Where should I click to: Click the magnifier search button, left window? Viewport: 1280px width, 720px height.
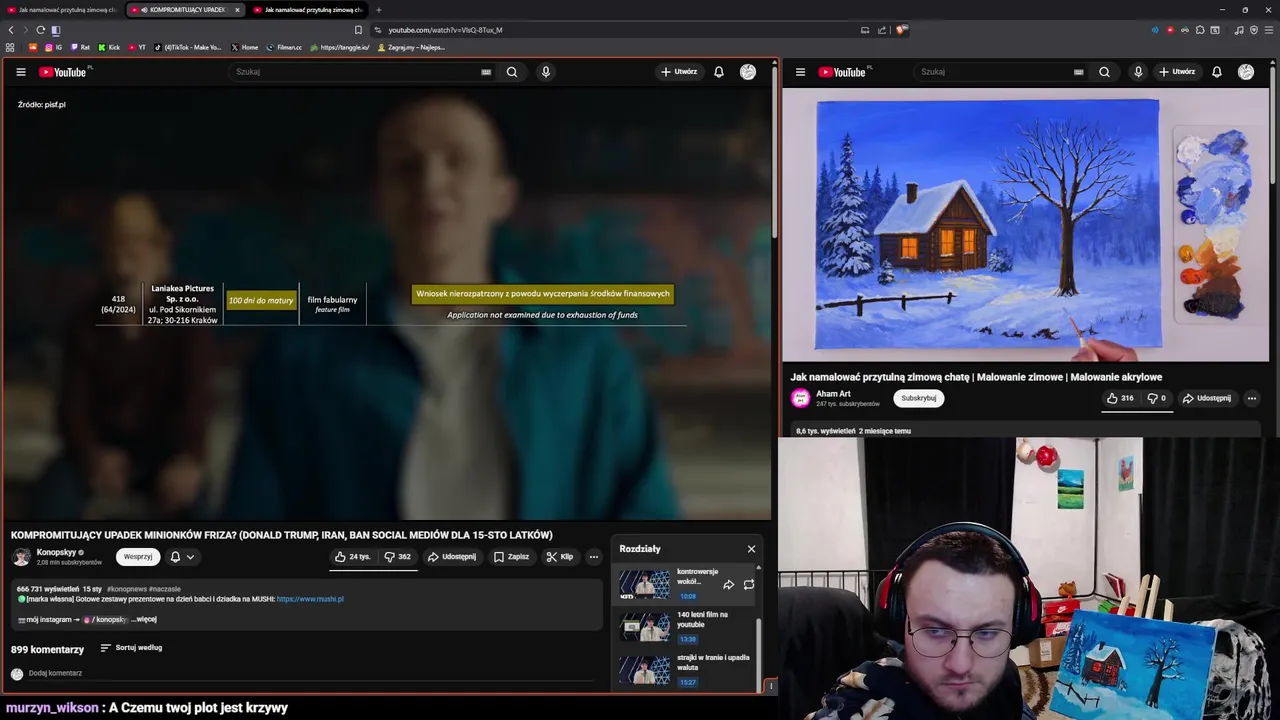click(512, 72)
